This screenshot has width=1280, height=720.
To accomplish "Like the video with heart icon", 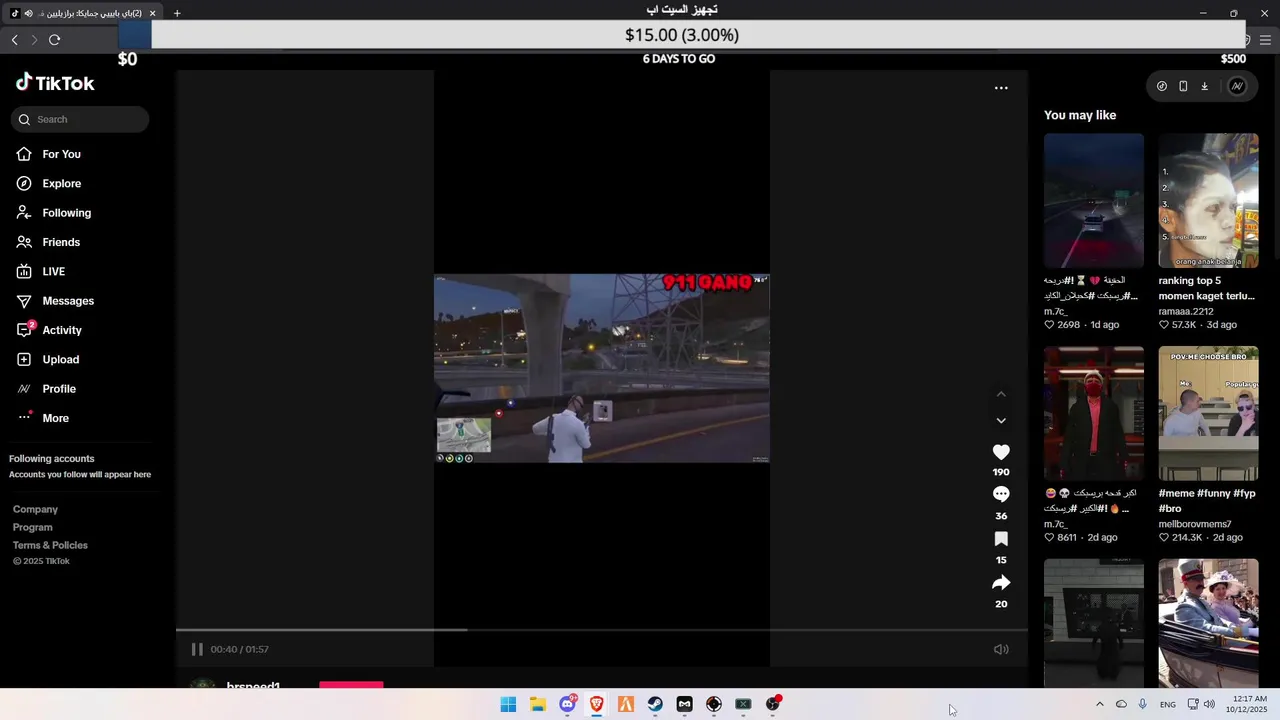I will 1001,452.
